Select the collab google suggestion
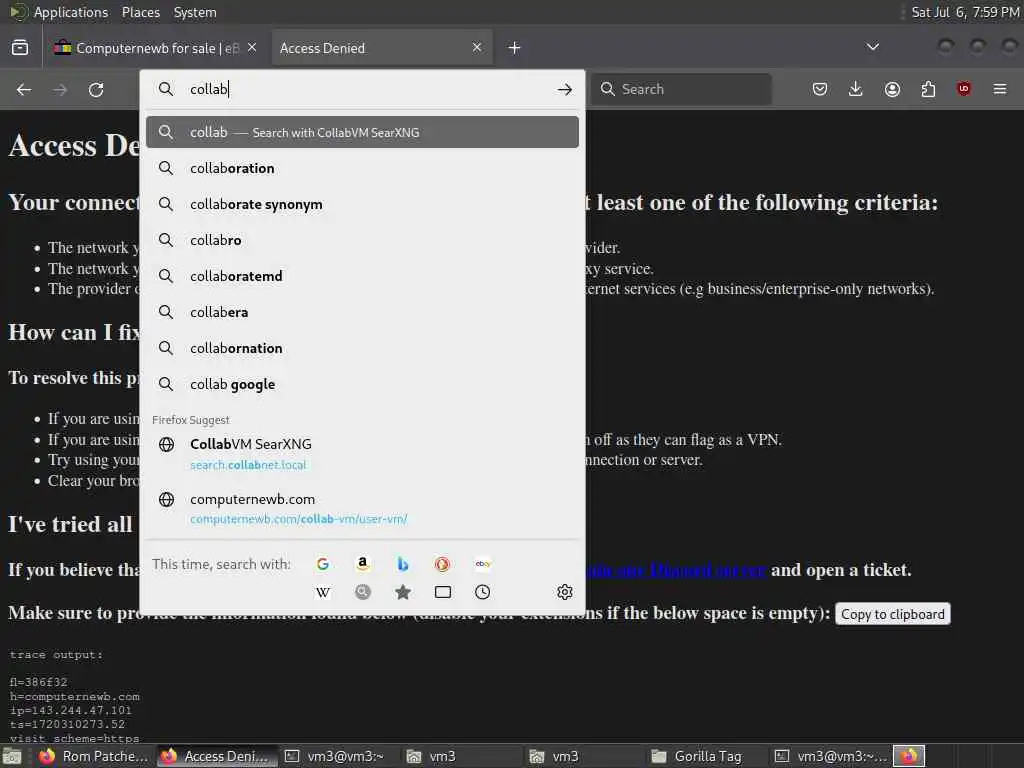1024x768 pixels. pos(362,384)
